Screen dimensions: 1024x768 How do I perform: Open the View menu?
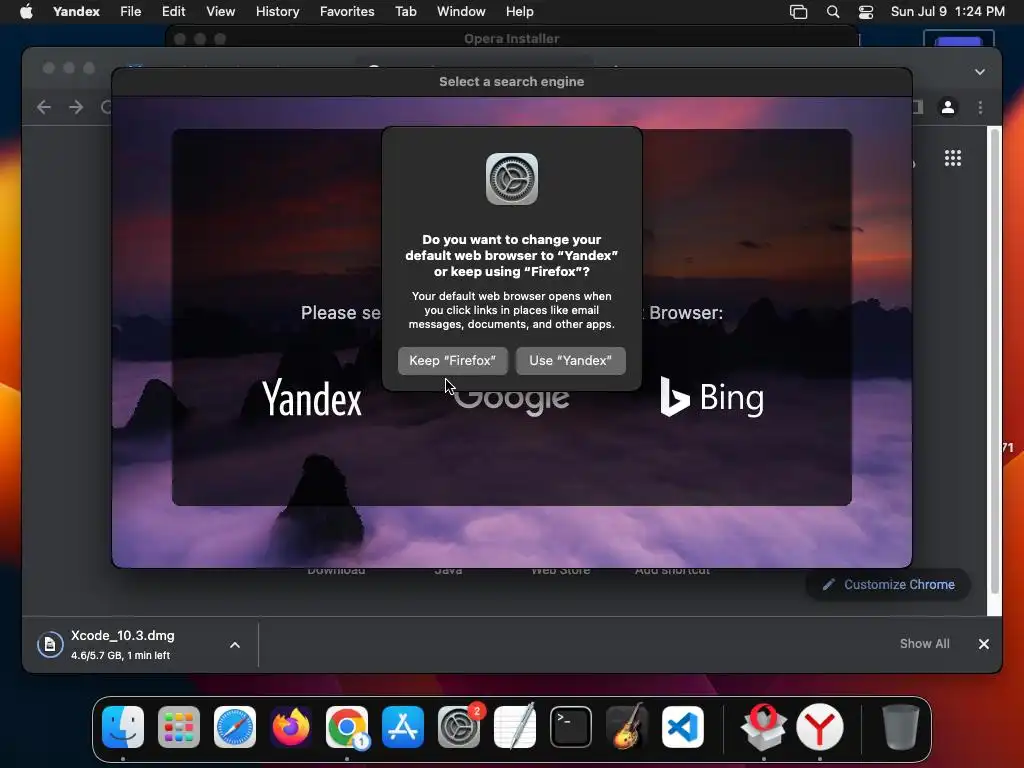click(x=220, y=11)
